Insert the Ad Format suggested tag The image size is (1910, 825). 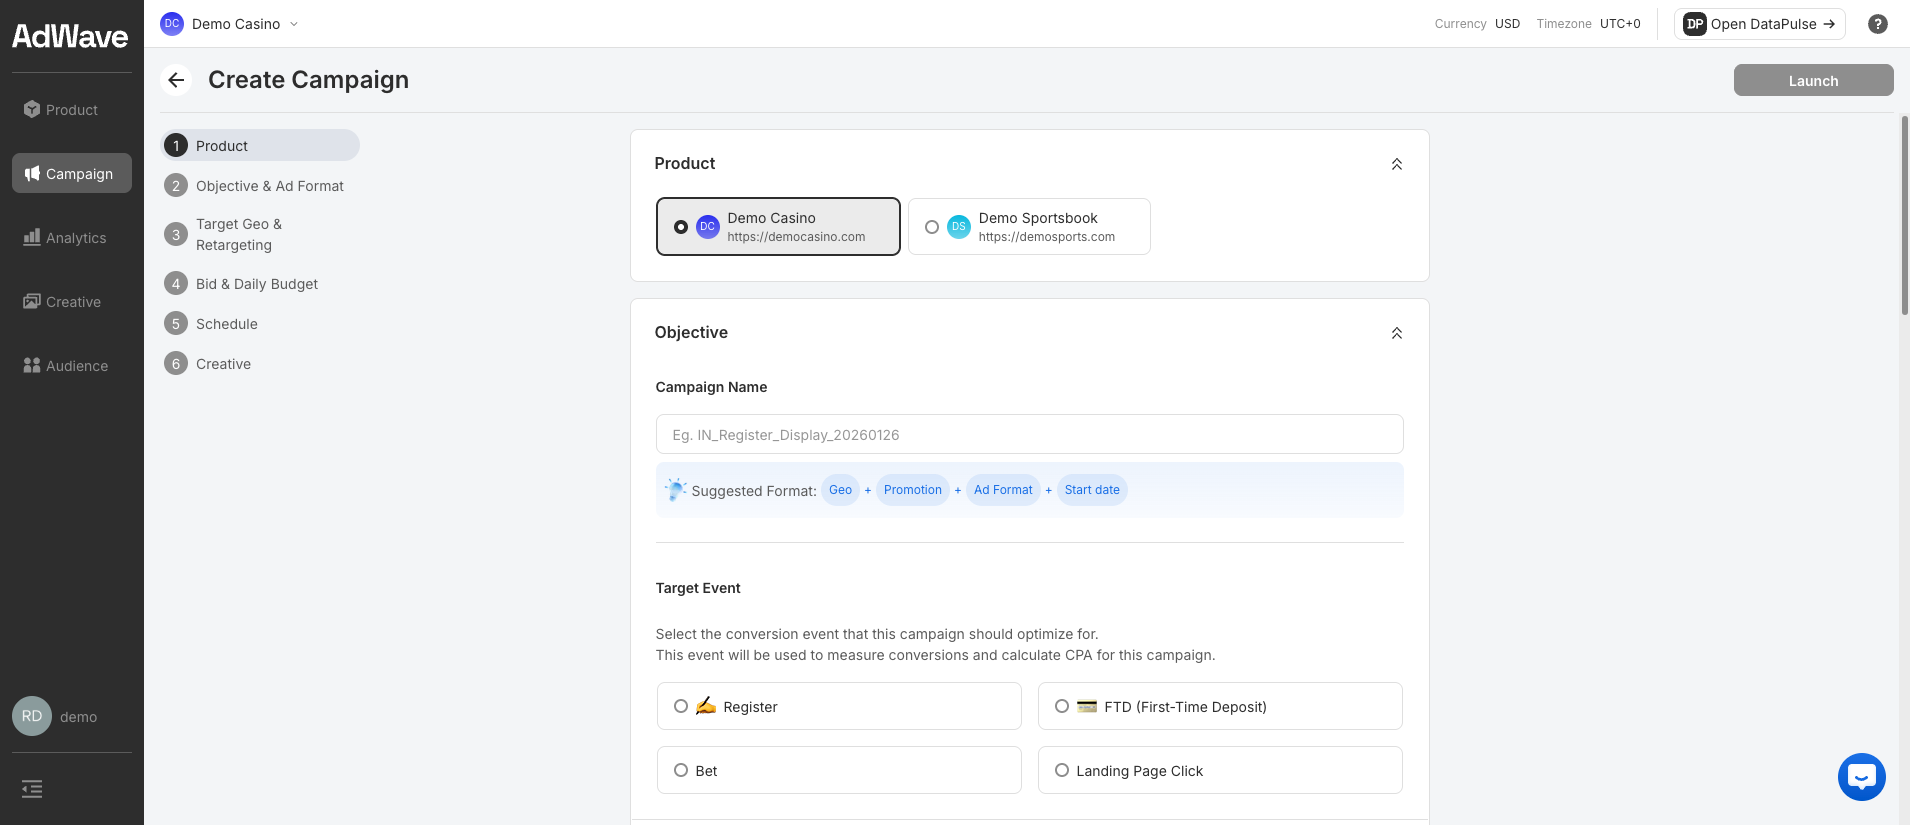[1003, 490]
